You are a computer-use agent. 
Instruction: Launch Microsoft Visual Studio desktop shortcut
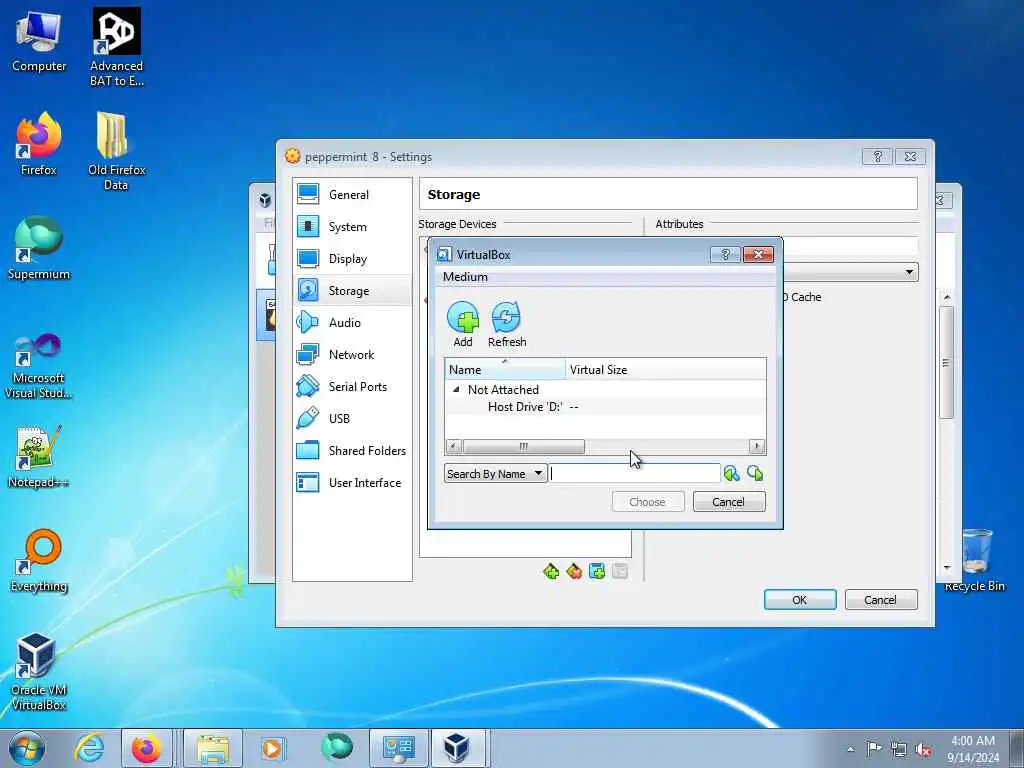tap(39, 366)
